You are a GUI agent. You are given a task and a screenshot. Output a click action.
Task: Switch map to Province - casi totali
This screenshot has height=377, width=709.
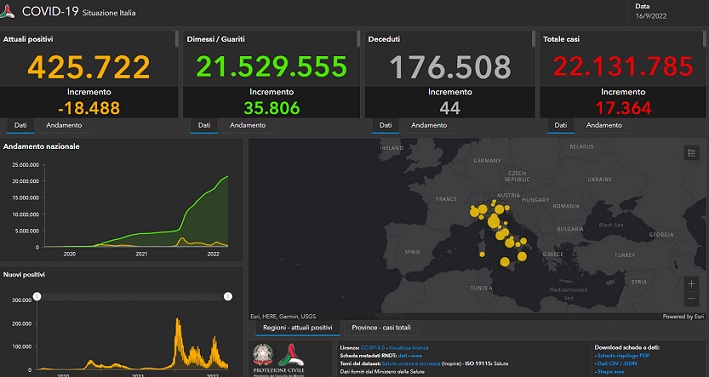(381, 327)
